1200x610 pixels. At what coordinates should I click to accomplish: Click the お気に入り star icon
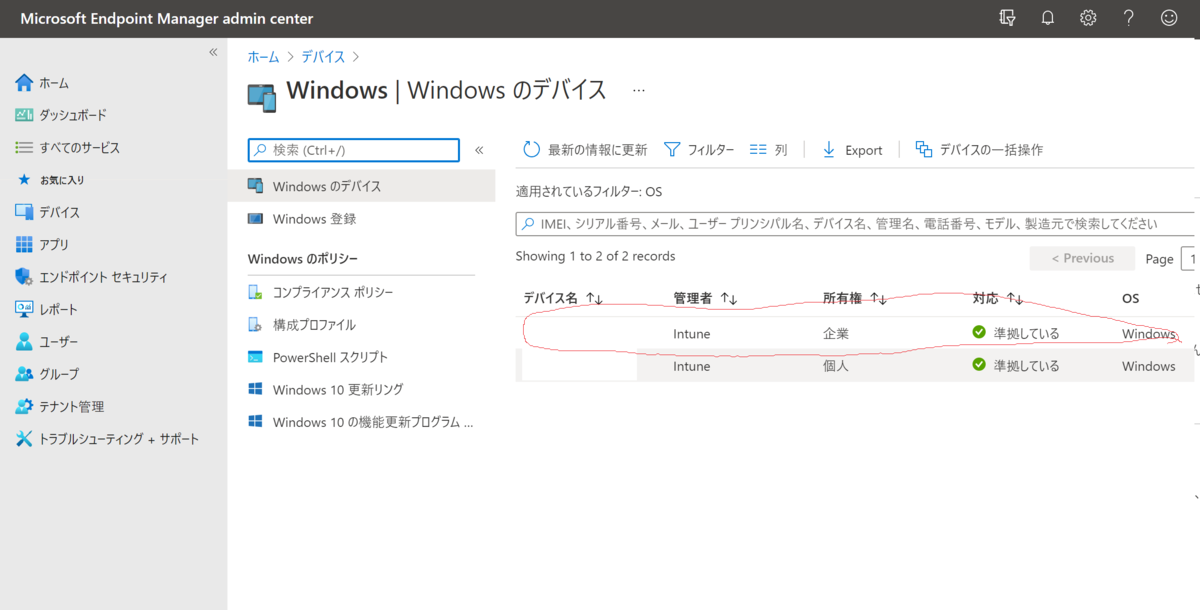point(25,180)
